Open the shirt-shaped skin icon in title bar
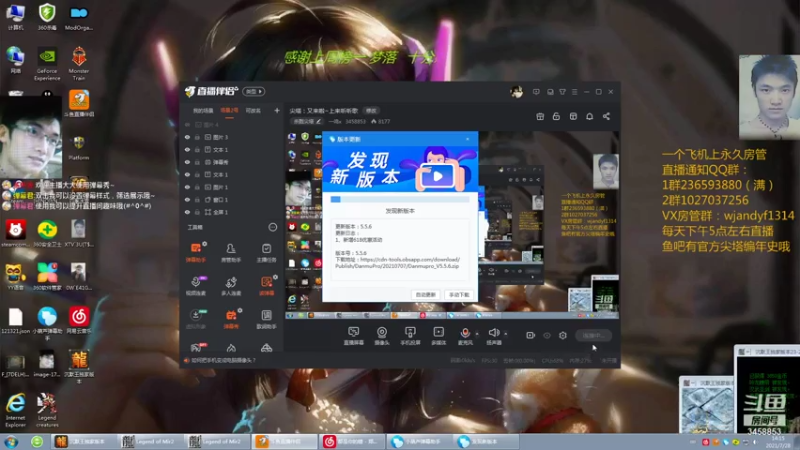Viewport: 800px width, 450px height. click(x=562, y=92)
